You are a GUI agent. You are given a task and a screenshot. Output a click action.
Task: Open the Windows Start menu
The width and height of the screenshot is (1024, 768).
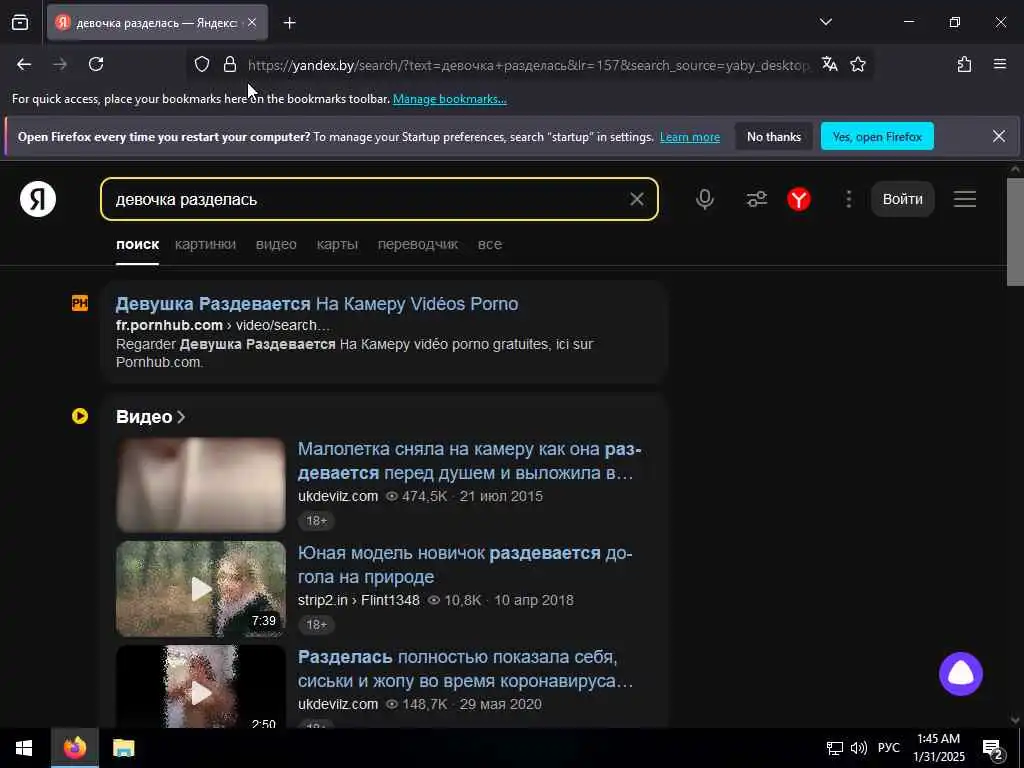point(24,748)
